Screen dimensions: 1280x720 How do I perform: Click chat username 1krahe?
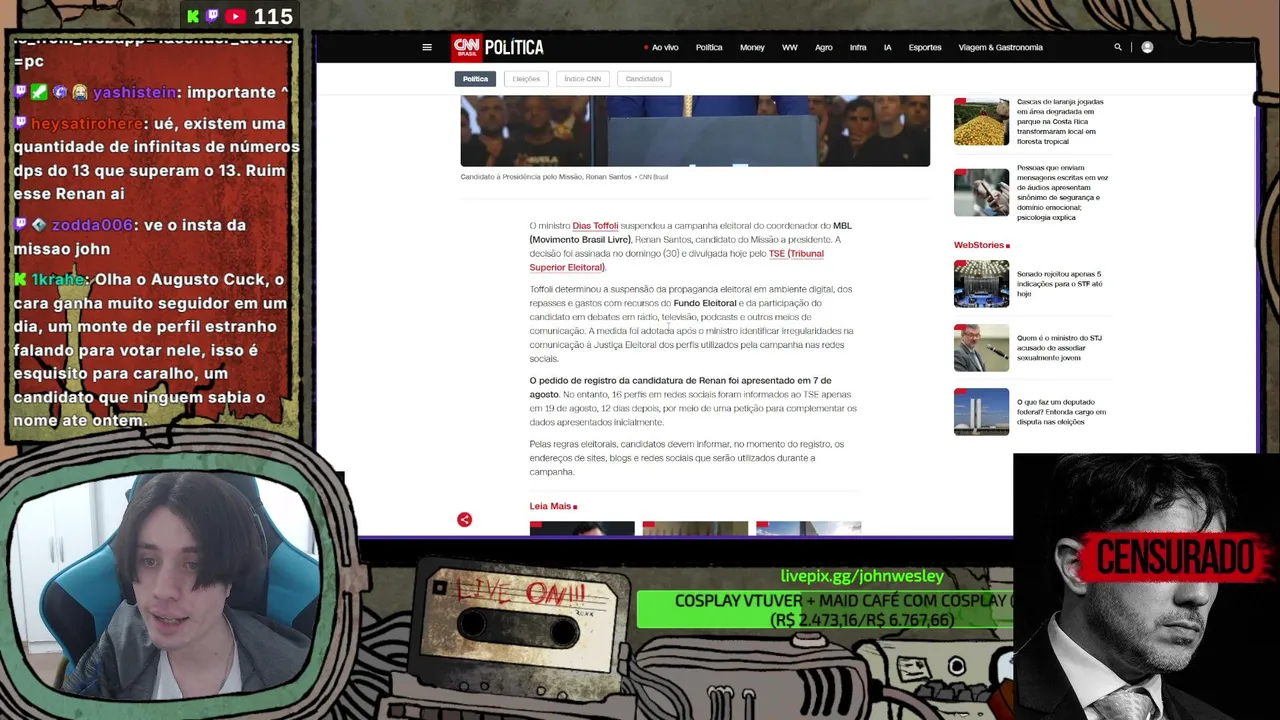(58, 280)
